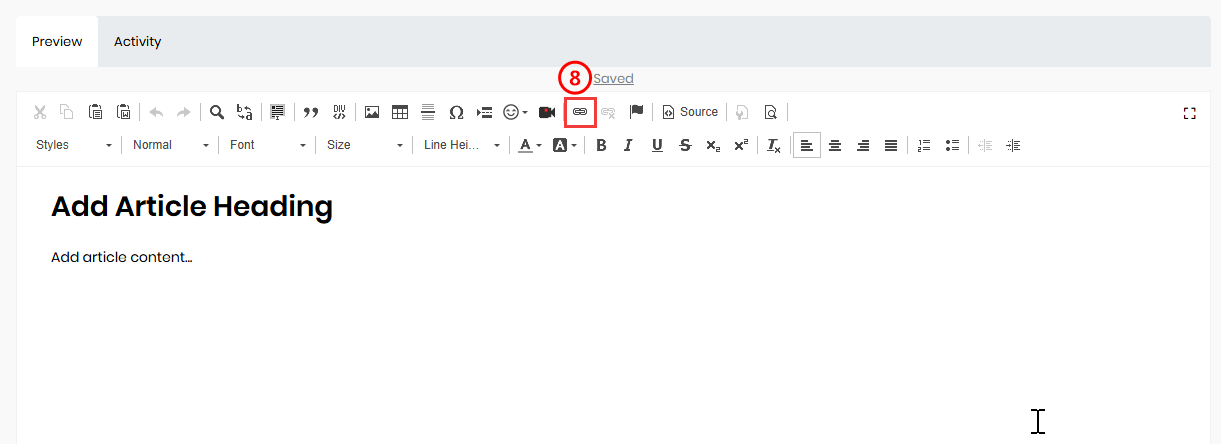The width and height of the screenshot is (1221, 444).
Task: Open the Size dropdown
Action: [364, 145]
